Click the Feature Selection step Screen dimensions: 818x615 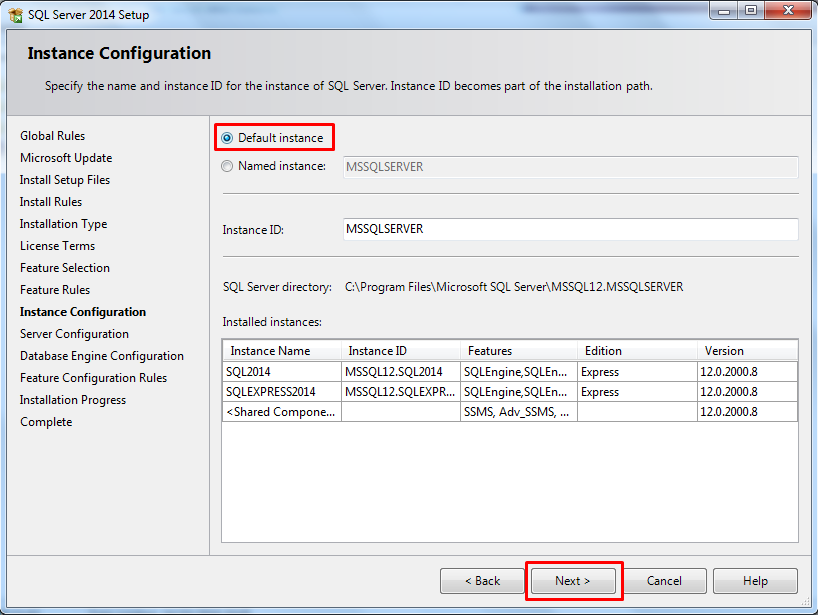[65, 268]
